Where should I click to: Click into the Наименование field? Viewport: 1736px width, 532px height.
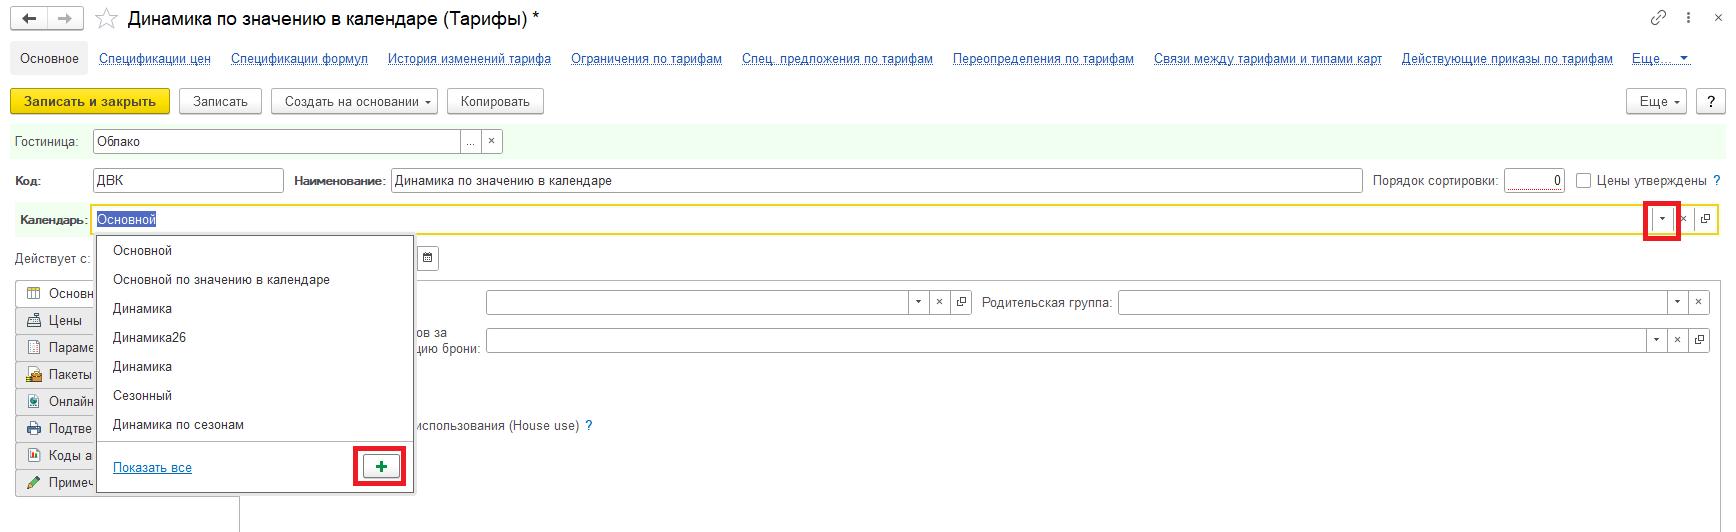[876, 181]
